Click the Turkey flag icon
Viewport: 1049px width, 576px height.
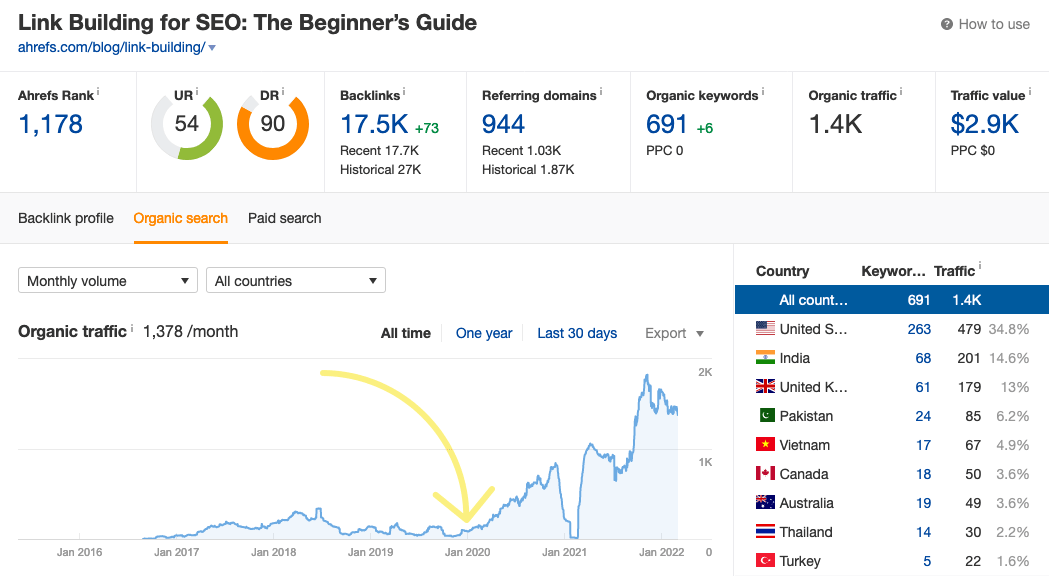764,560
